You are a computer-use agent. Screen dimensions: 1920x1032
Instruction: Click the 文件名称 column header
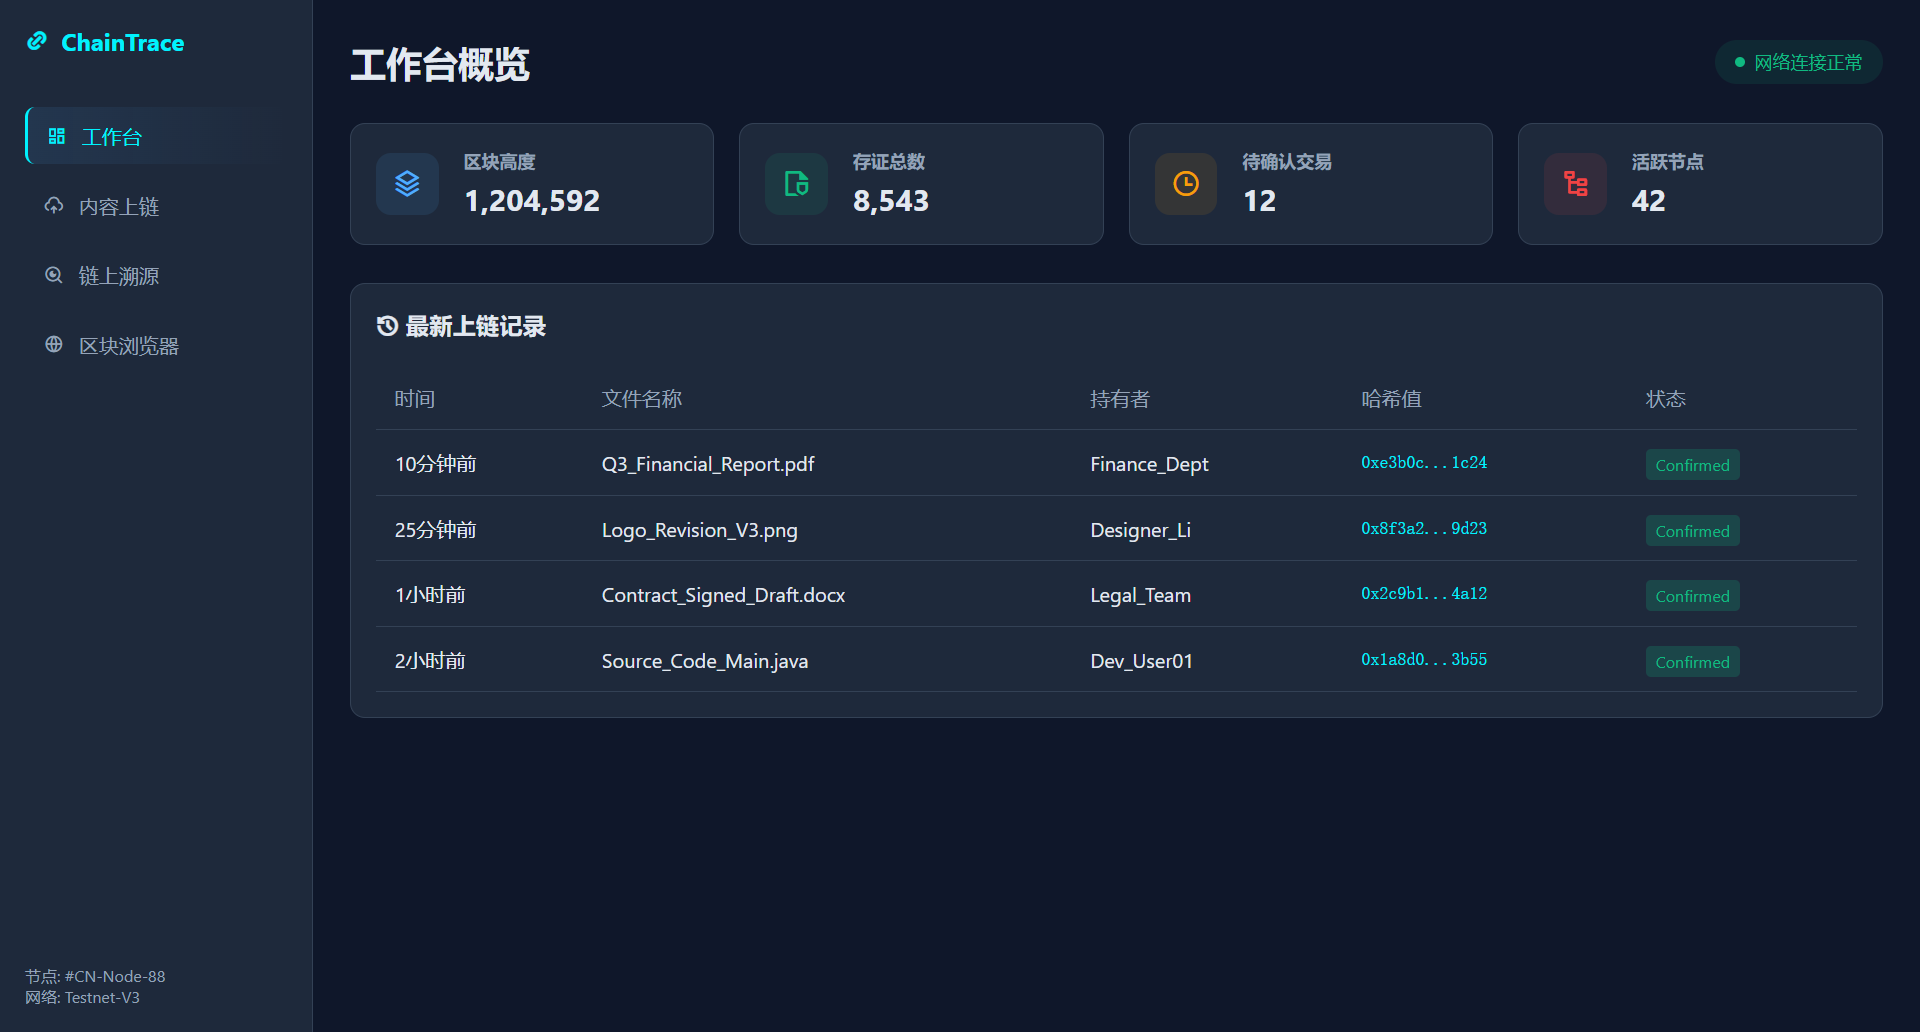[641, 399]
